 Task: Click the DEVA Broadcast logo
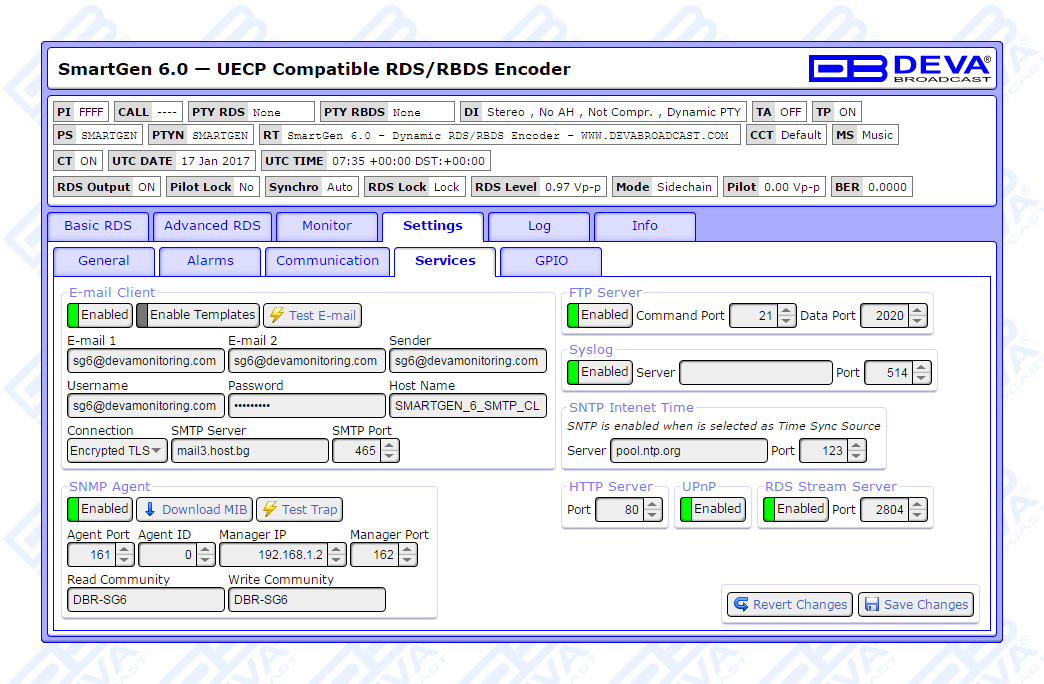click(x=899, y=68)
